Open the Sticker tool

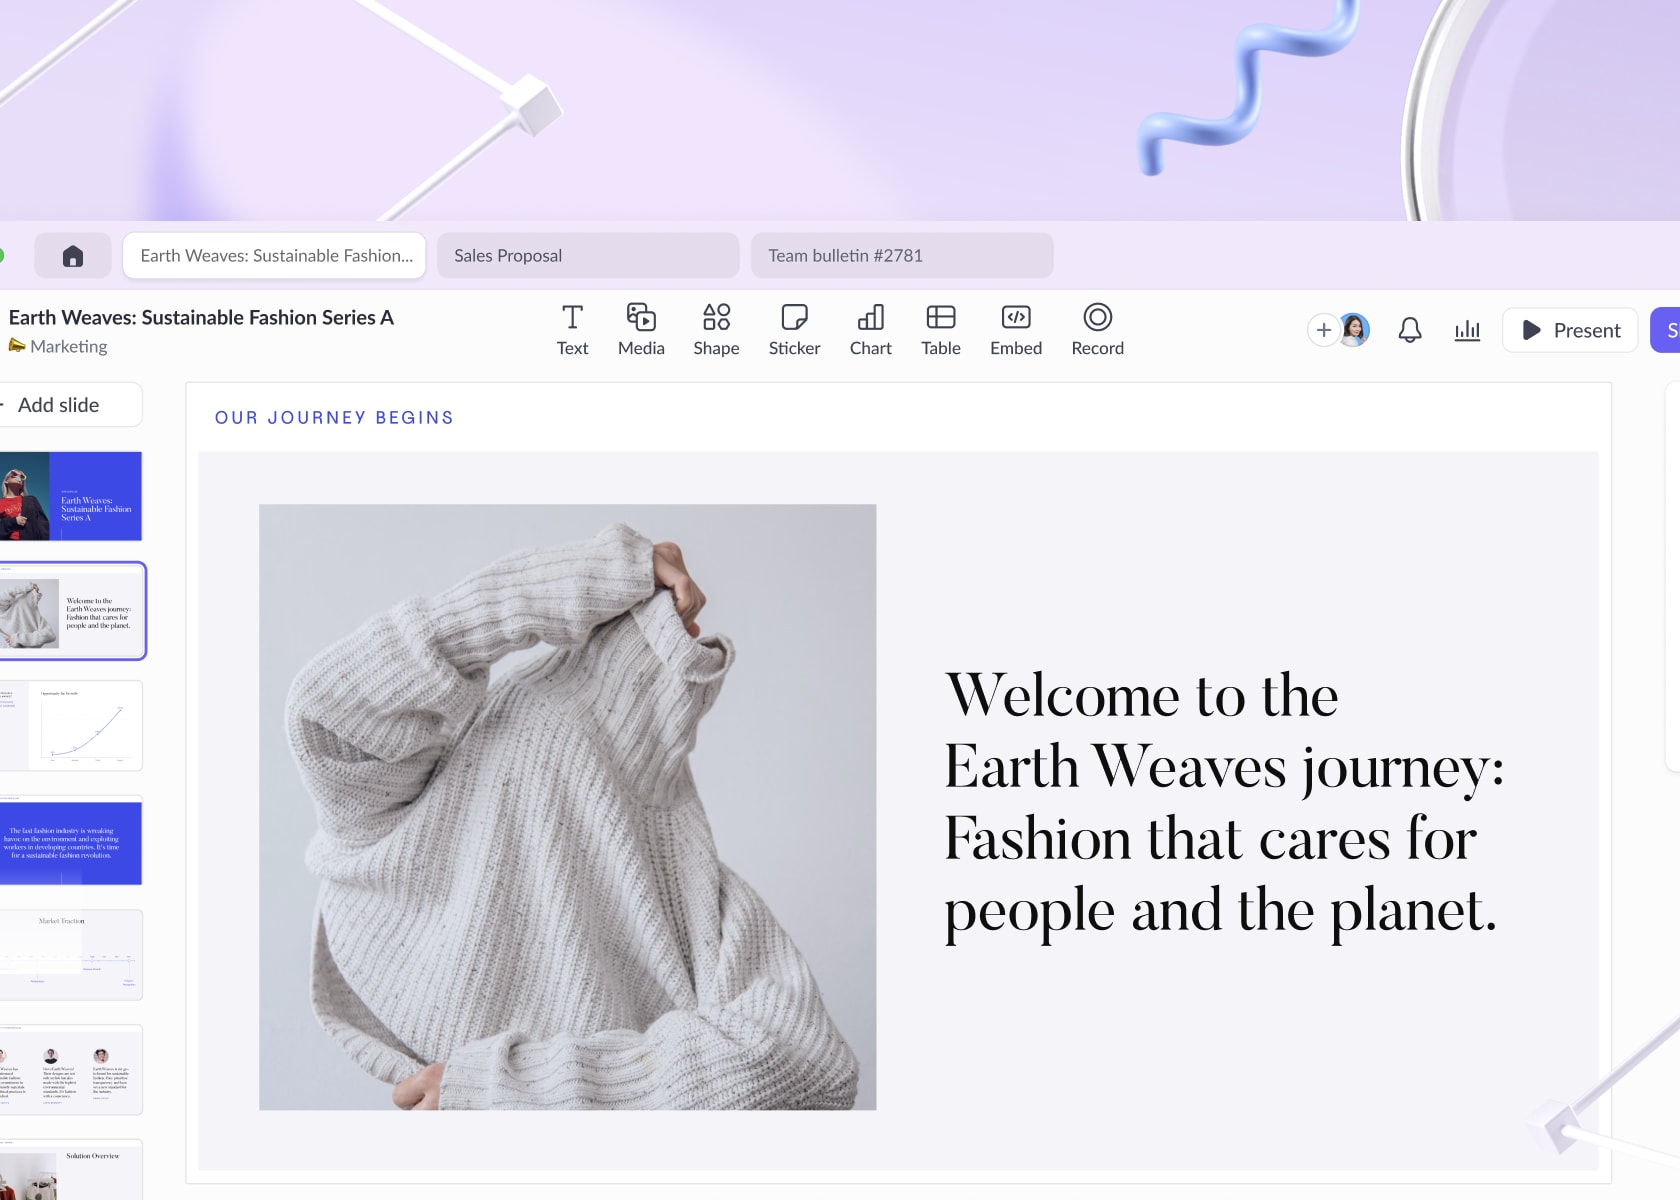794,330
